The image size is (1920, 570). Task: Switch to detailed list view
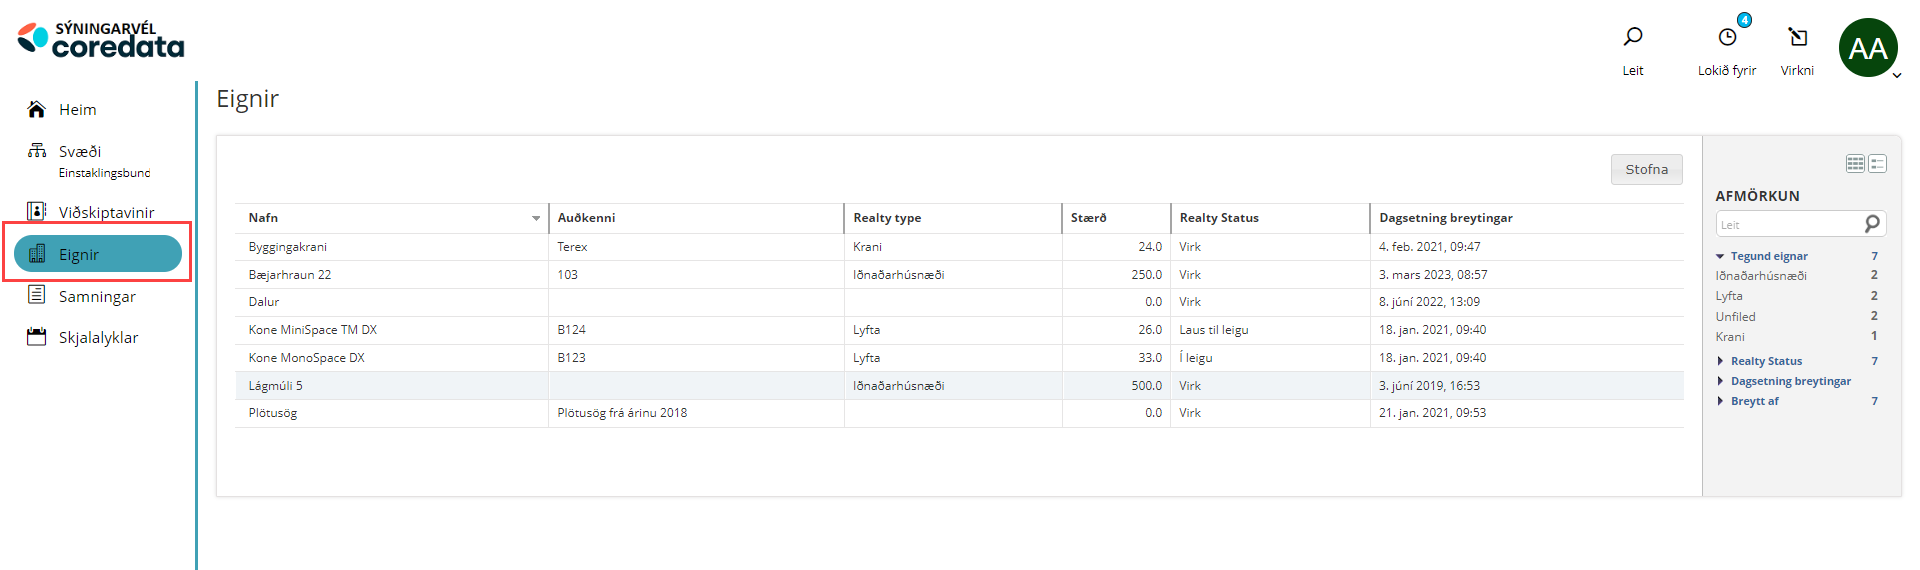click(1877, 164)
